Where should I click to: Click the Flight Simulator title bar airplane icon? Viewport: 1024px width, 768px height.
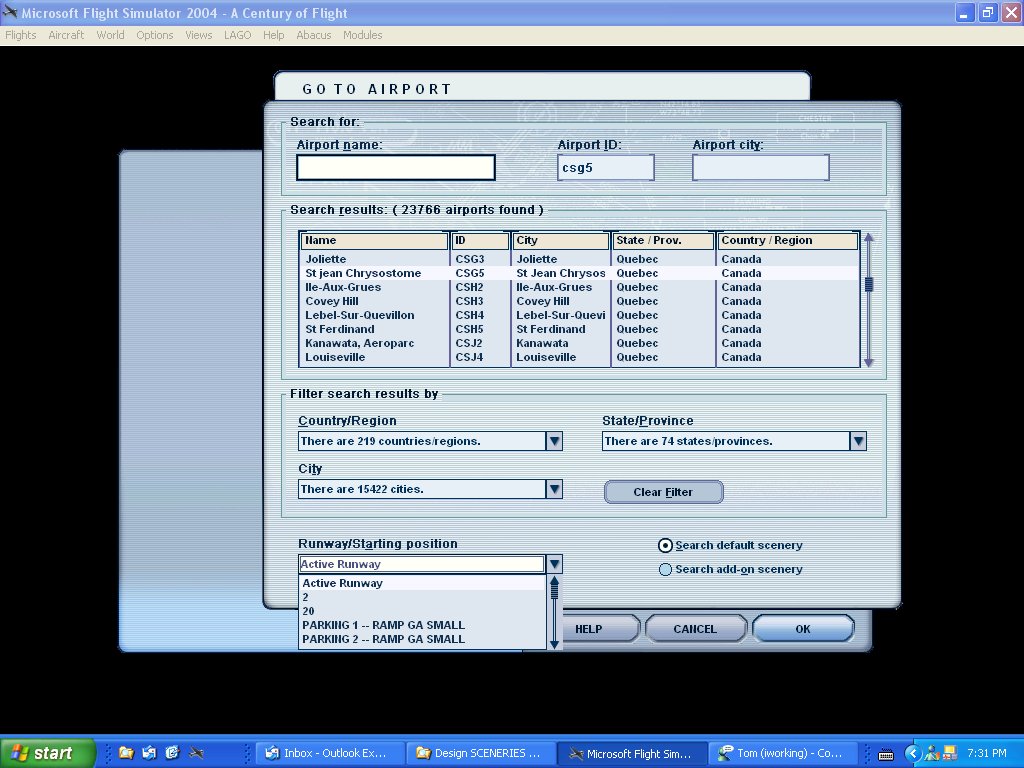click(10, 12)
